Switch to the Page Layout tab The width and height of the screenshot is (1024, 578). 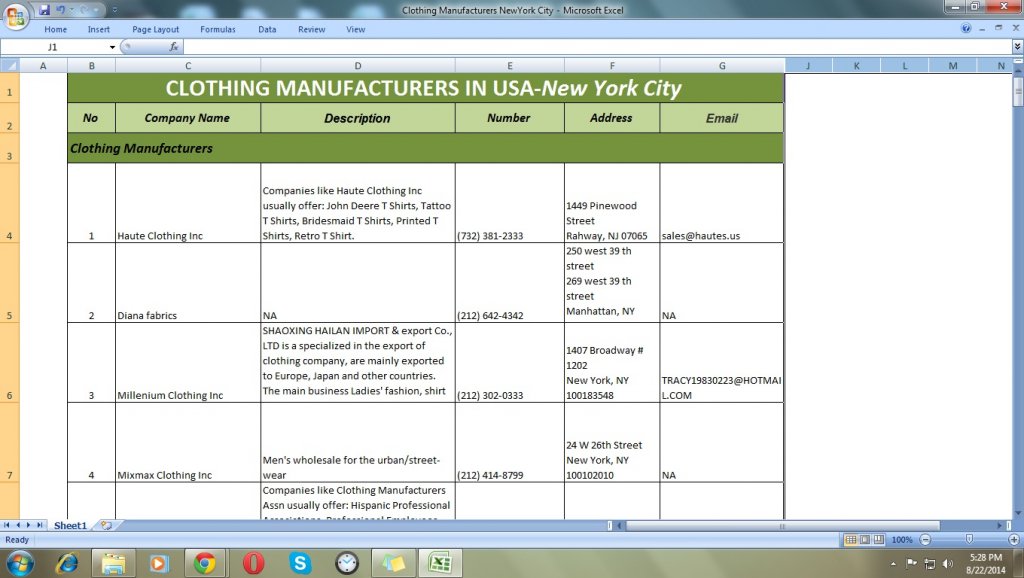[155, 29]
